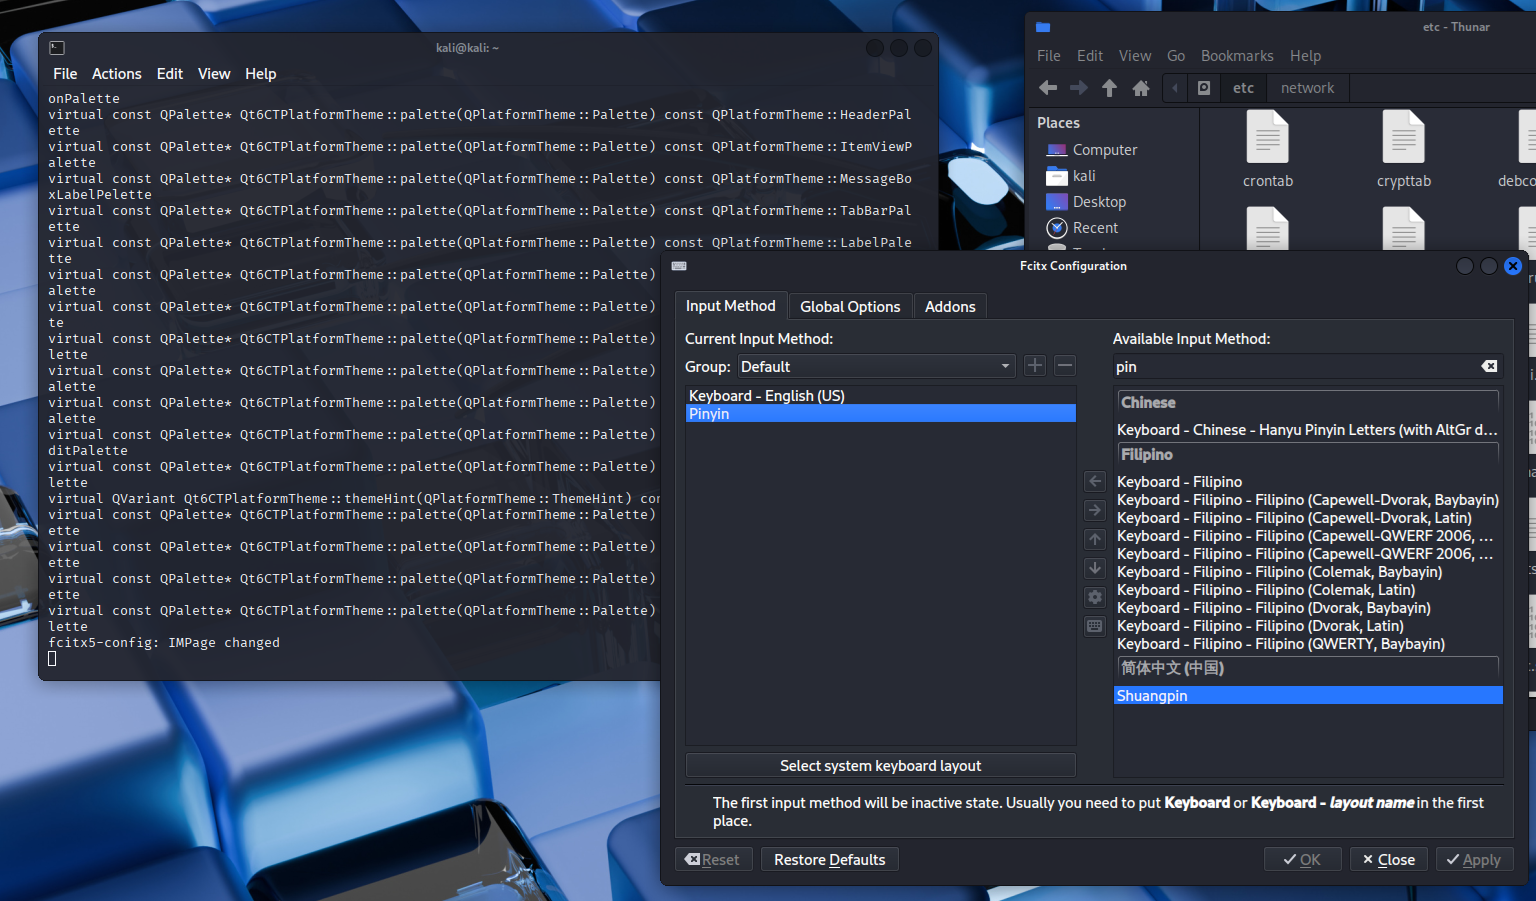Click the Apply button
This screenshot has height=901, width=1536.
(1473, 860)
